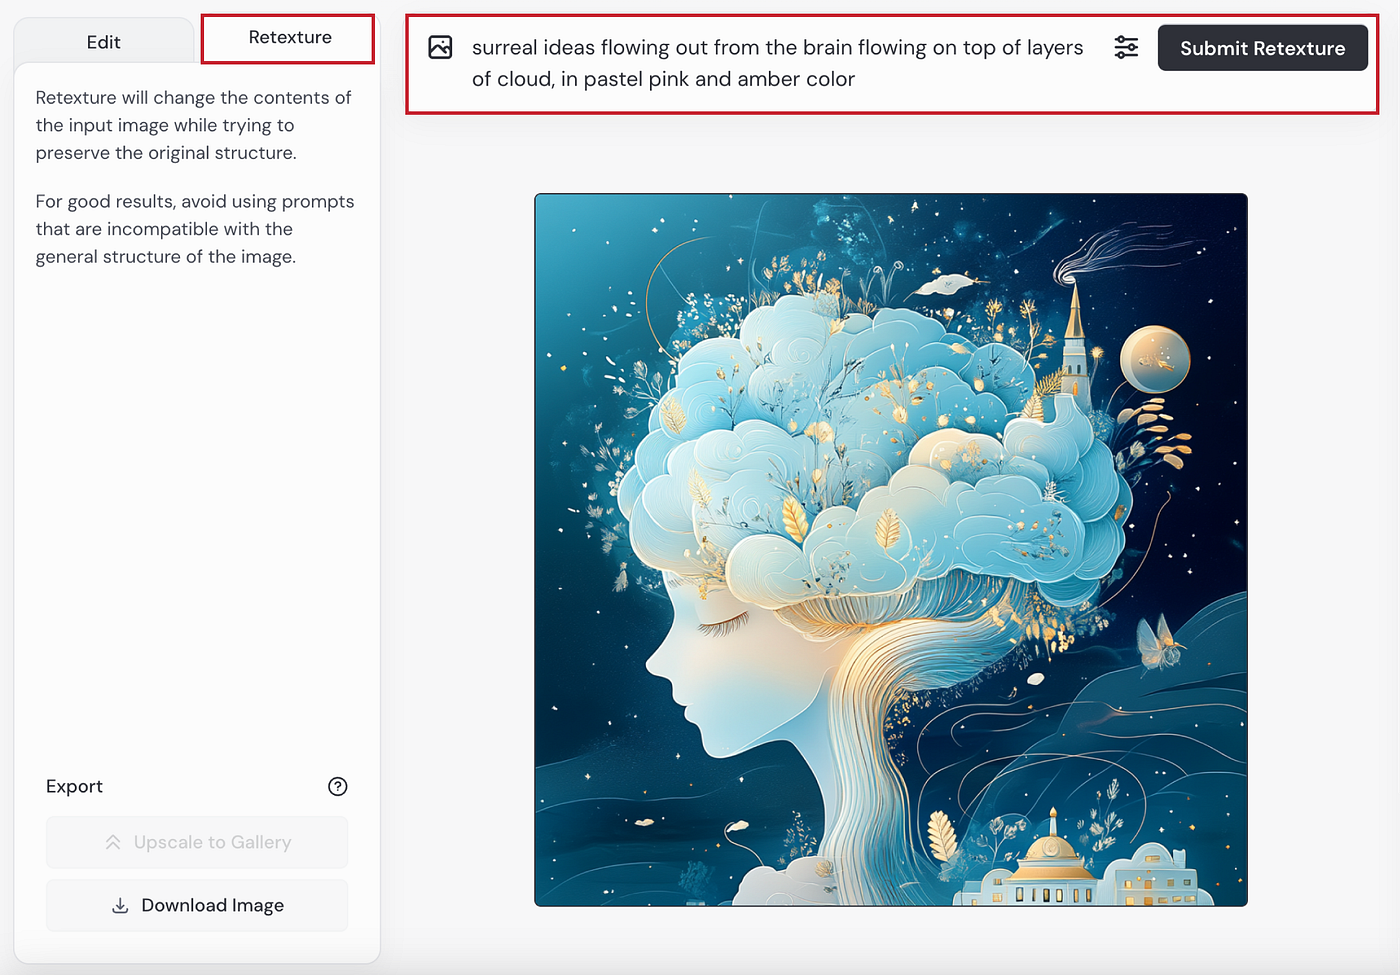Click the image icon beside the prompt
1400x975 pixels.
440,47
